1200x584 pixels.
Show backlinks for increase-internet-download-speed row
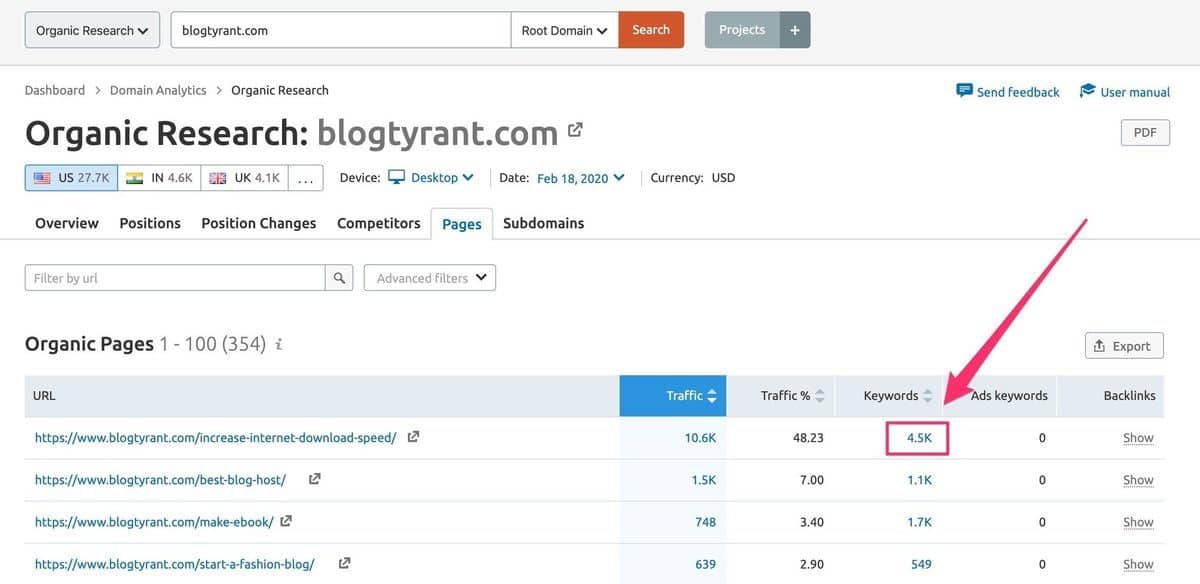pos(1138,438)
